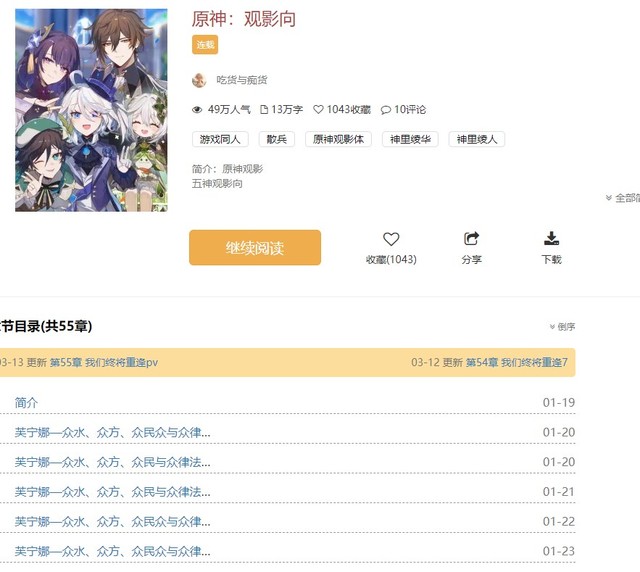Click the eye icon beside 49万人气
The width and height of the screenshot is (640, 572).
[x=197, y=109]
